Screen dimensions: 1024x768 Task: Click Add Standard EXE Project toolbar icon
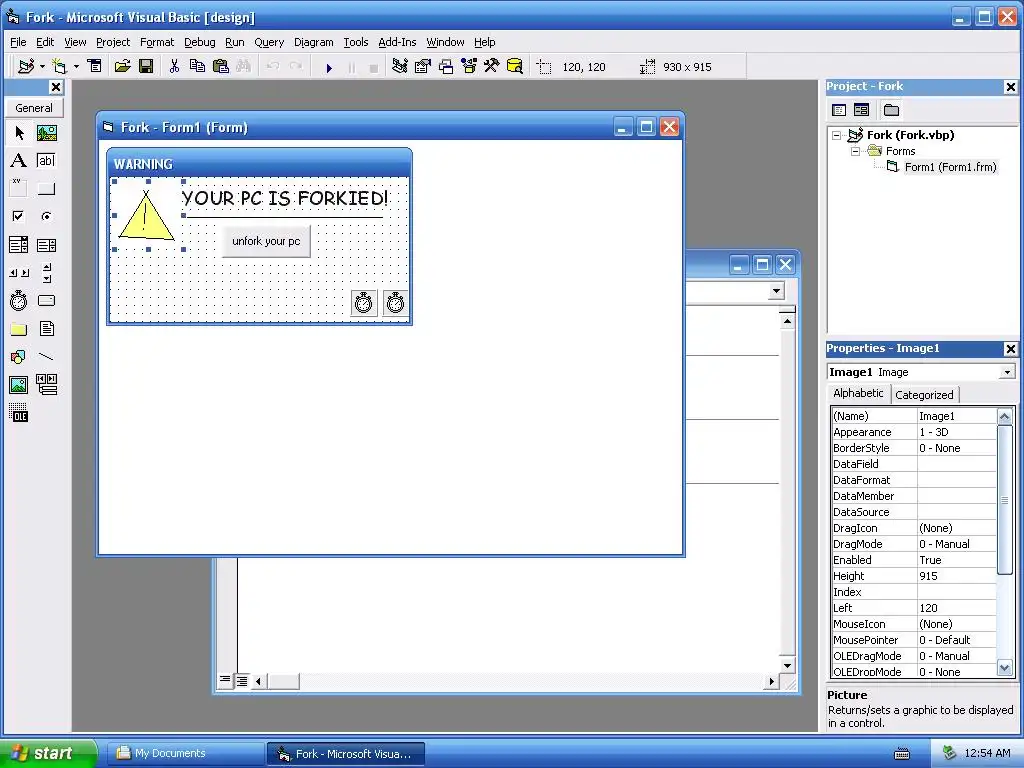26,67
